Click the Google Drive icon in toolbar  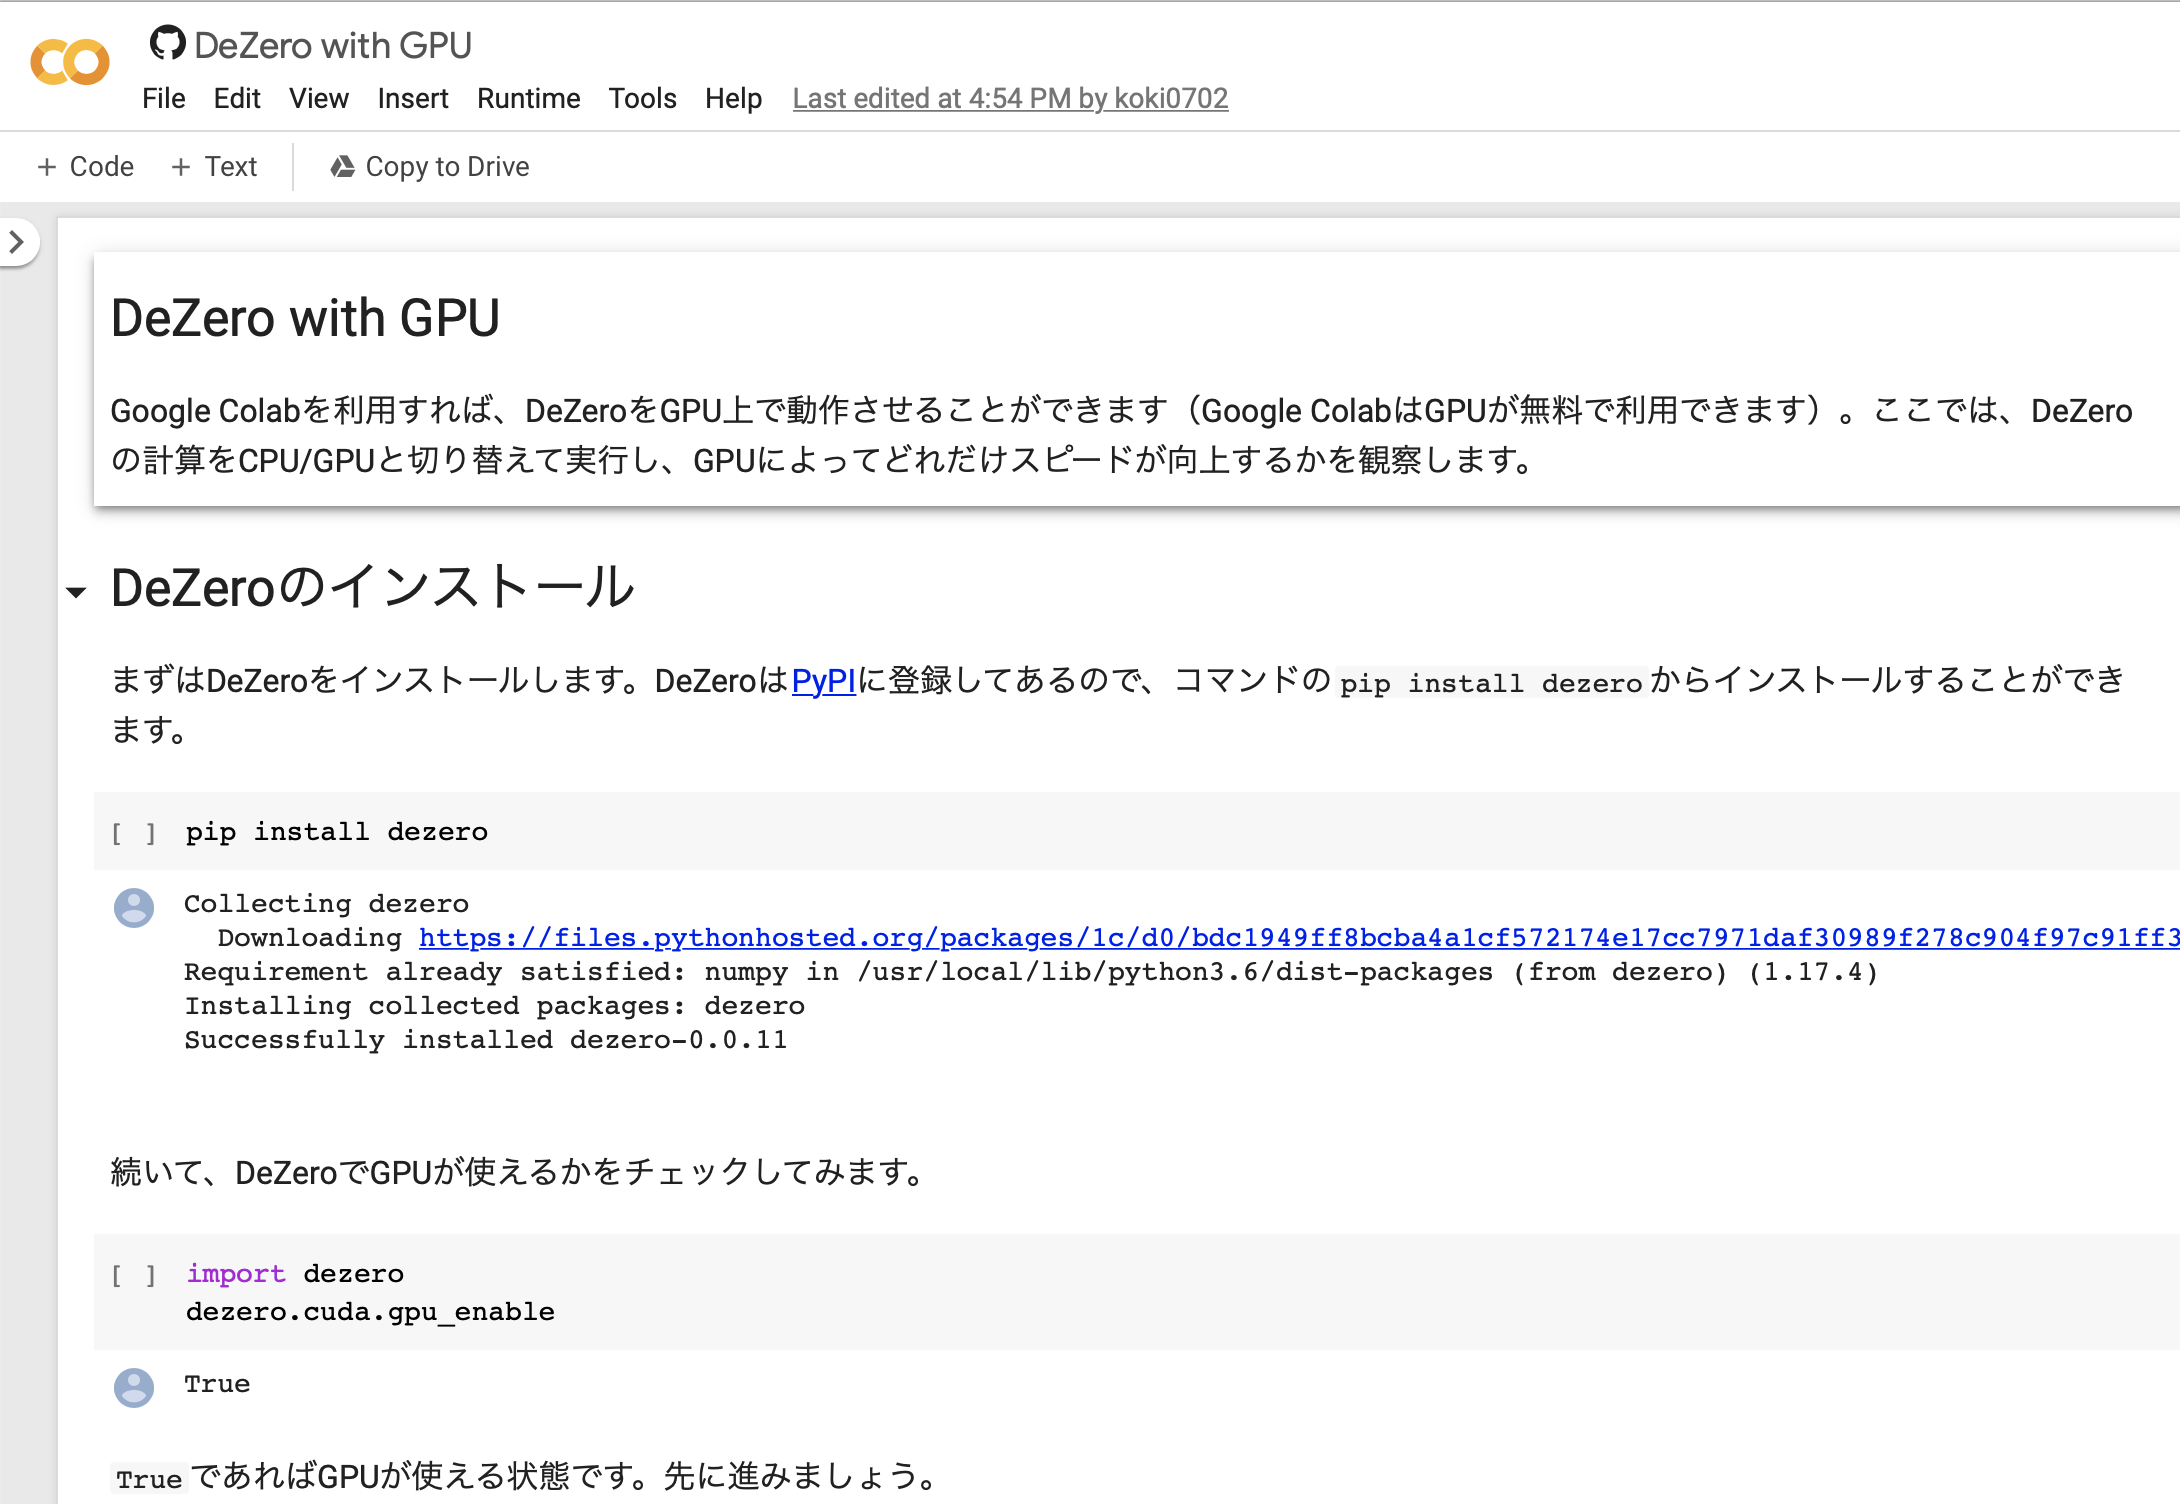coord(342,166)
